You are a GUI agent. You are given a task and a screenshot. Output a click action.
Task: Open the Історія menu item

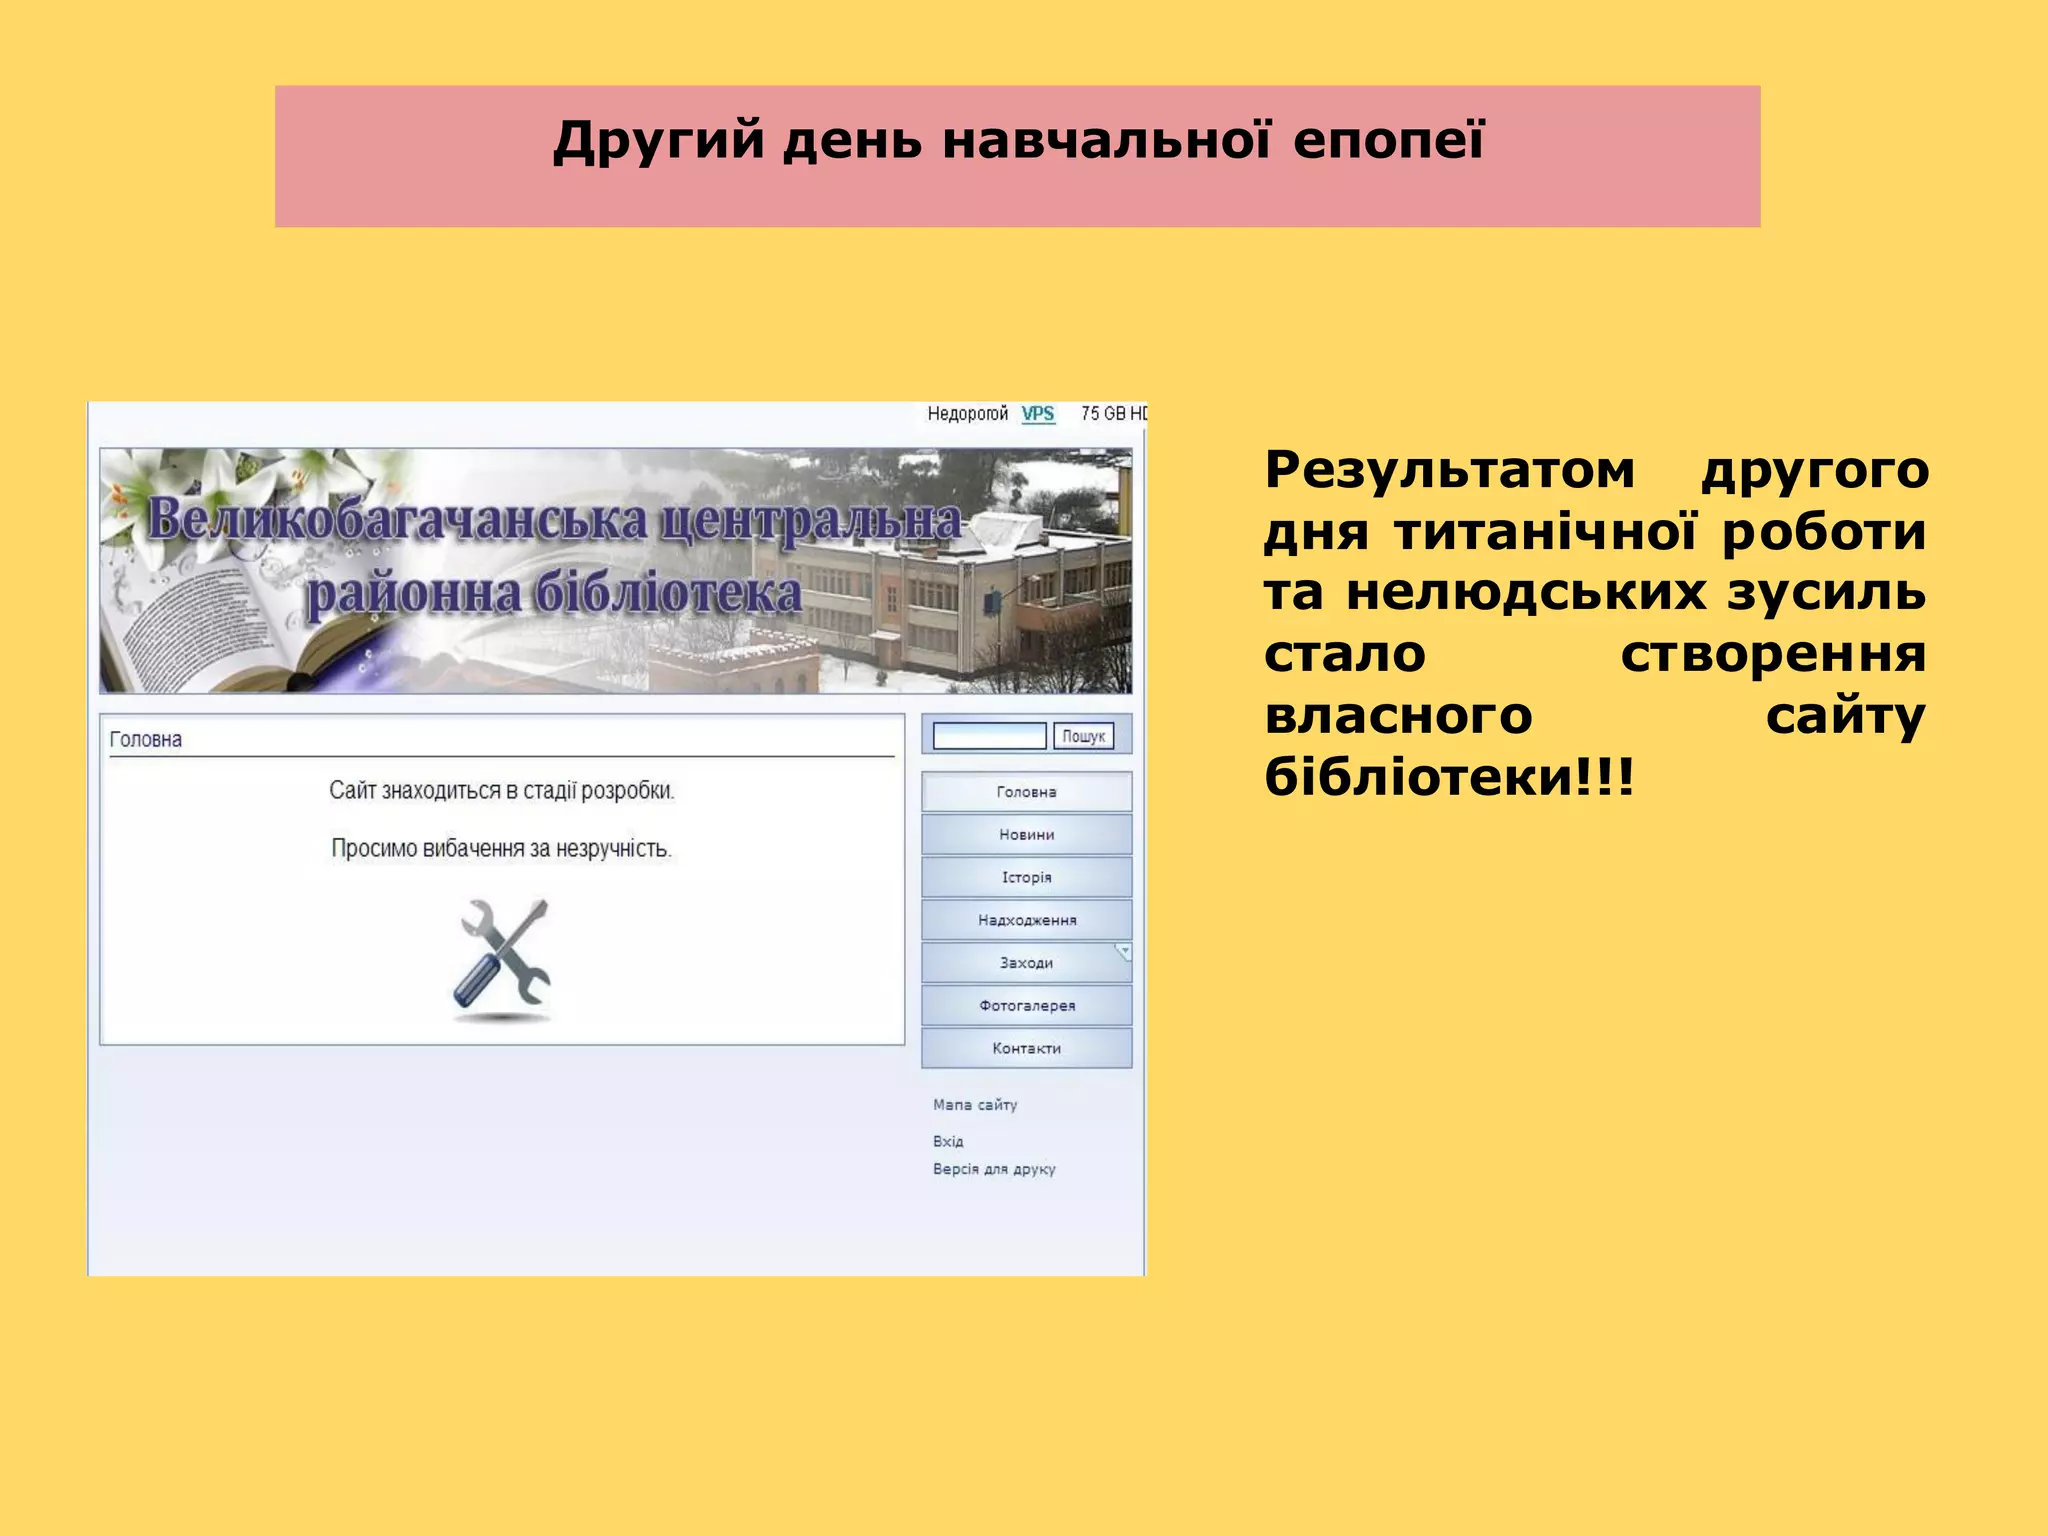click(1026, 878)
